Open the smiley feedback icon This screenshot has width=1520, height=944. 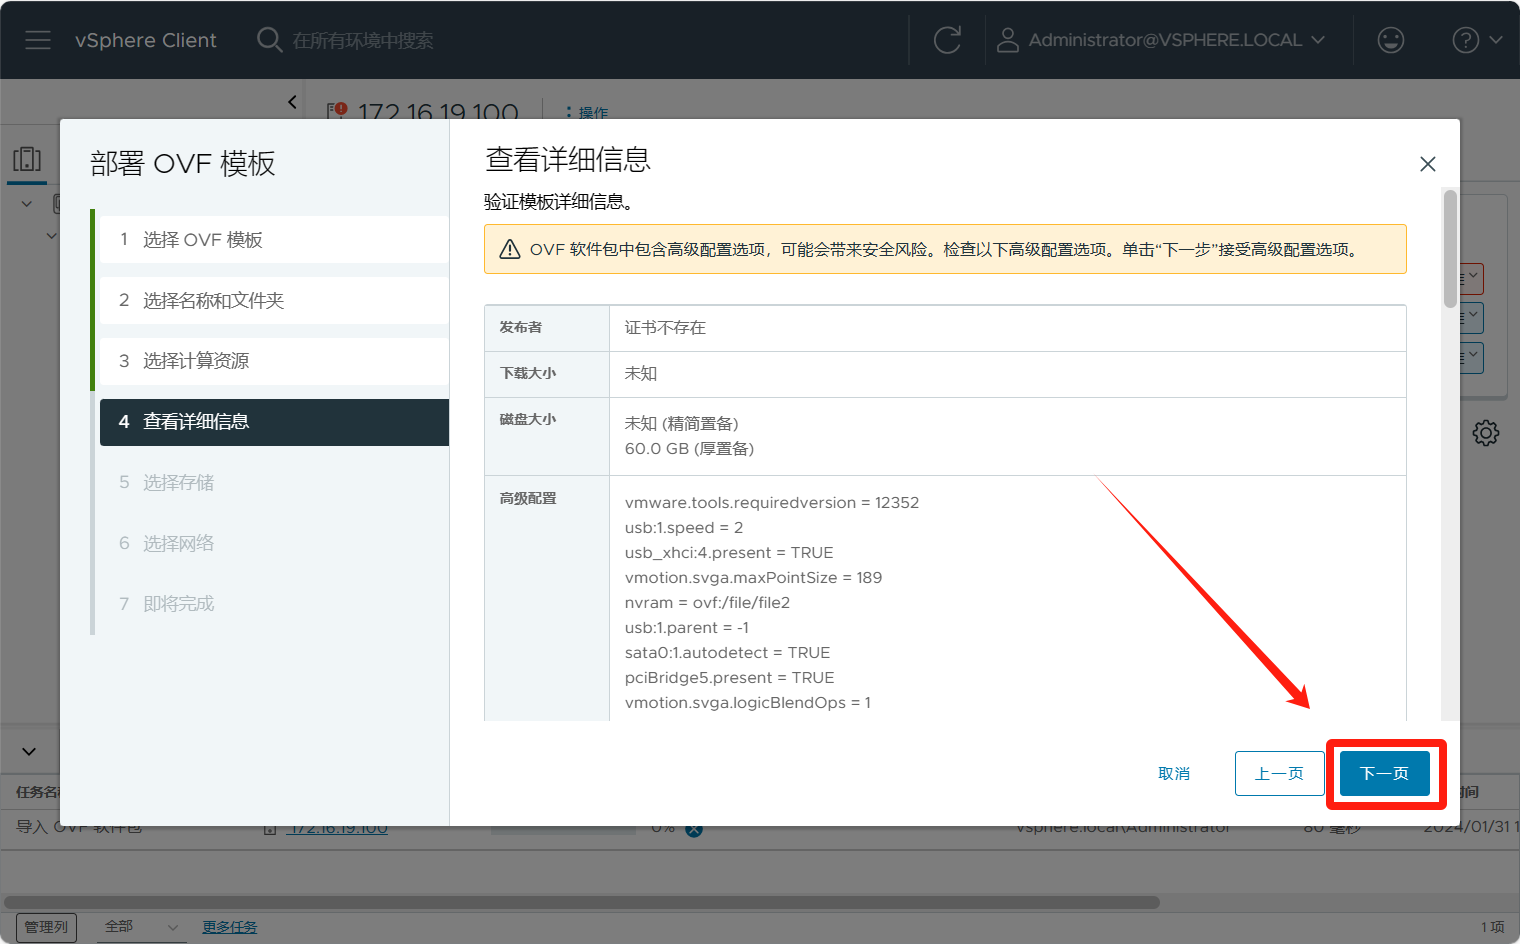1390,40
